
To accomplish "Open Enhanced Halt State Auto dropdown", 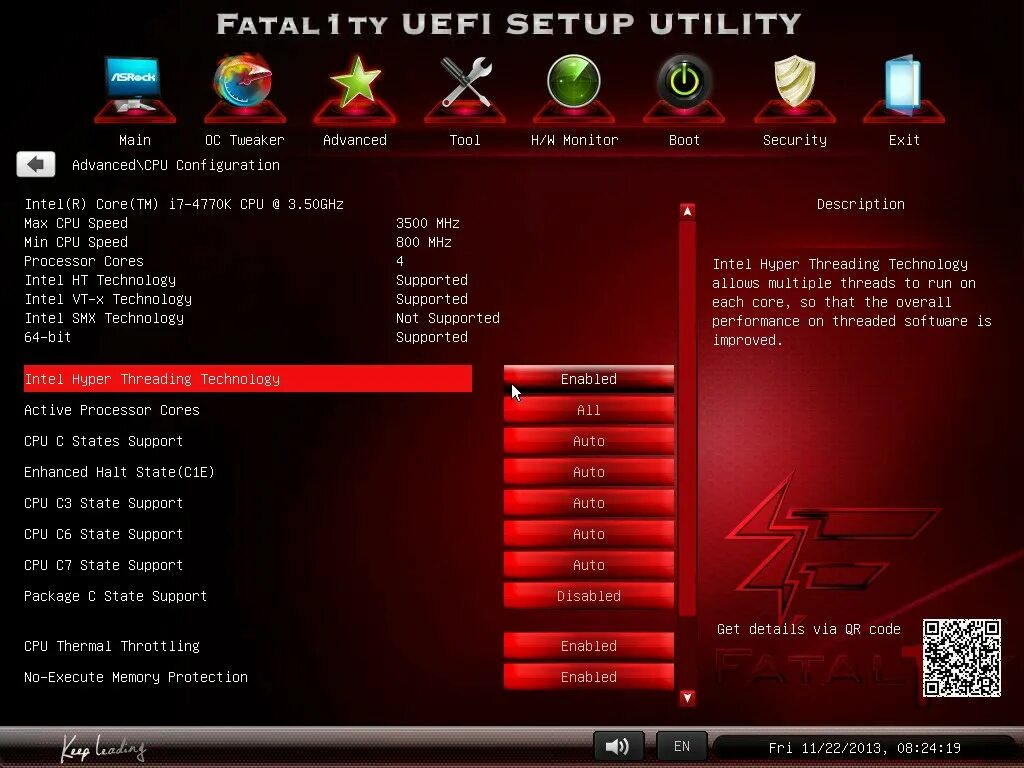I will click(x=588, y=472).
